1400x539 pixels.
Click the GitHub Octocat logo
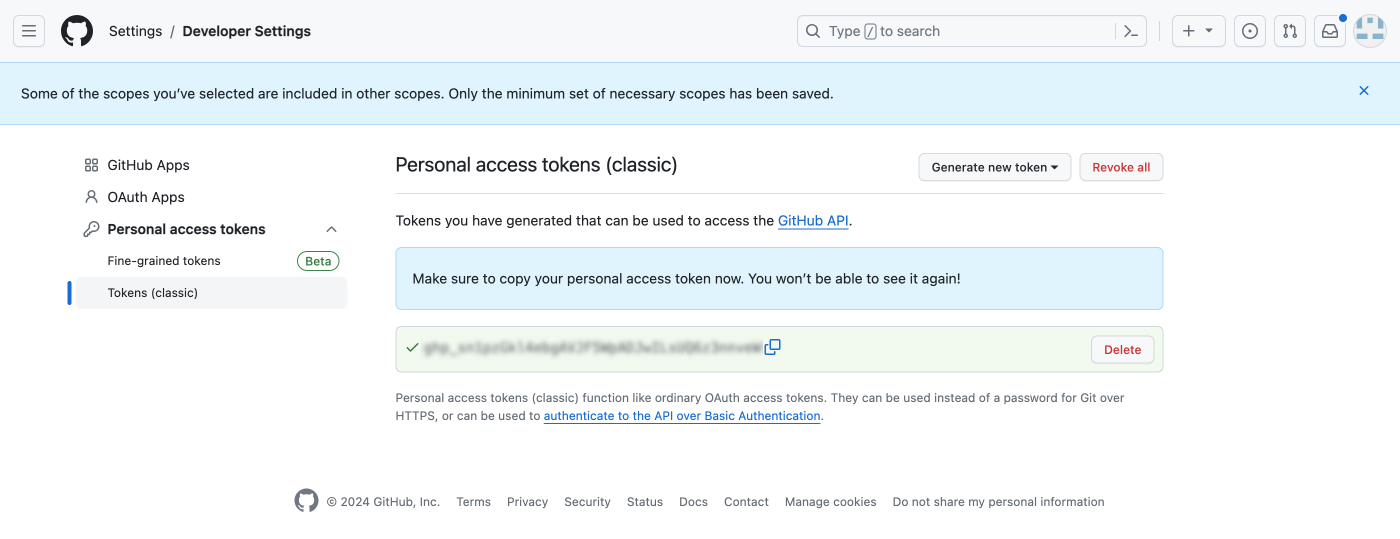[x=77, y=31]
